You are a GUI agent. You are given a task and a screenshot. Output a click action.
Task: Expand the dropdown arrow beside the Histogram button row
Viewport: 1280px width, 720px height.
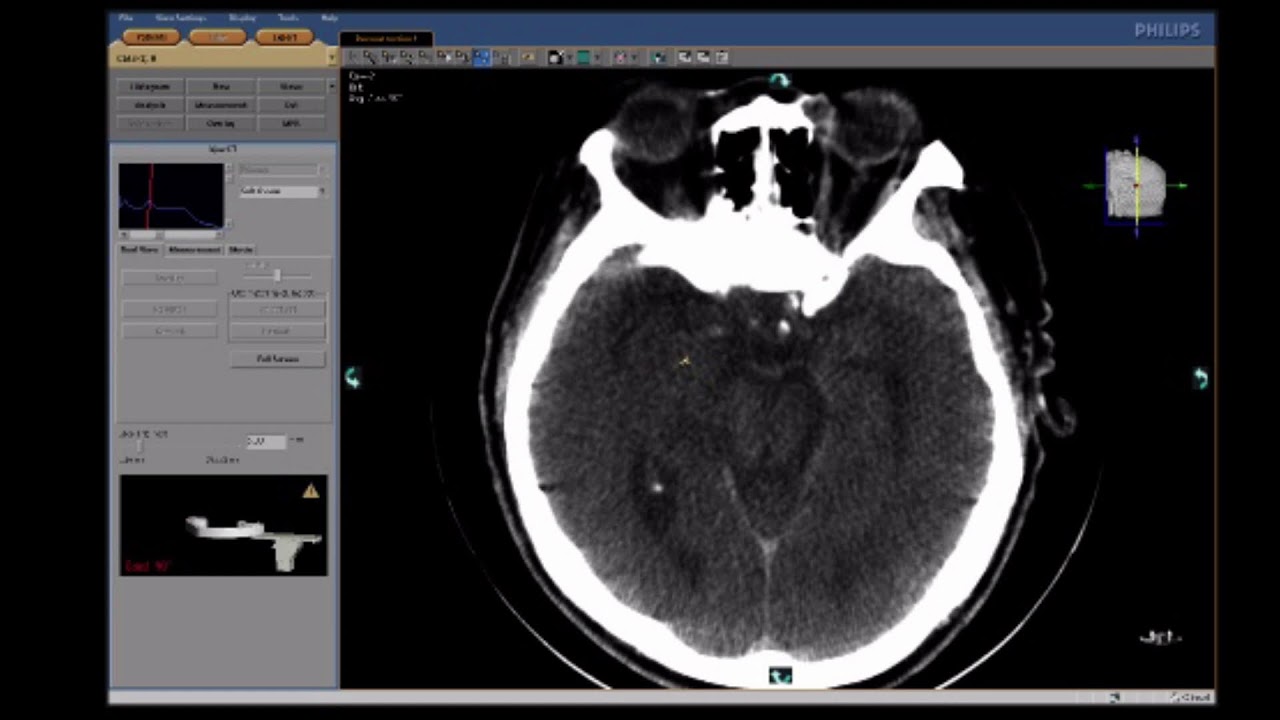(332, 87)
